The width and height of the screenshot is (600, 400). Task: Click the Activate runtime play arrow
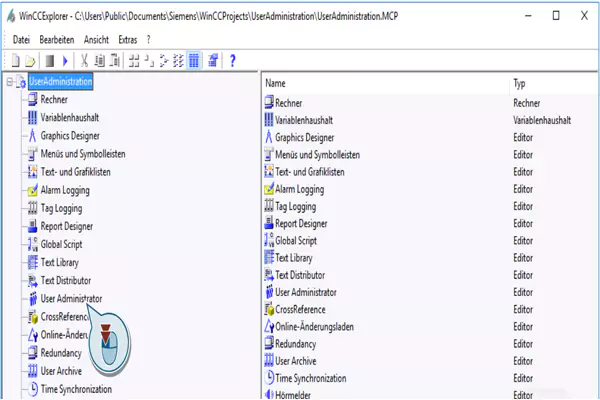click(65, 60)
